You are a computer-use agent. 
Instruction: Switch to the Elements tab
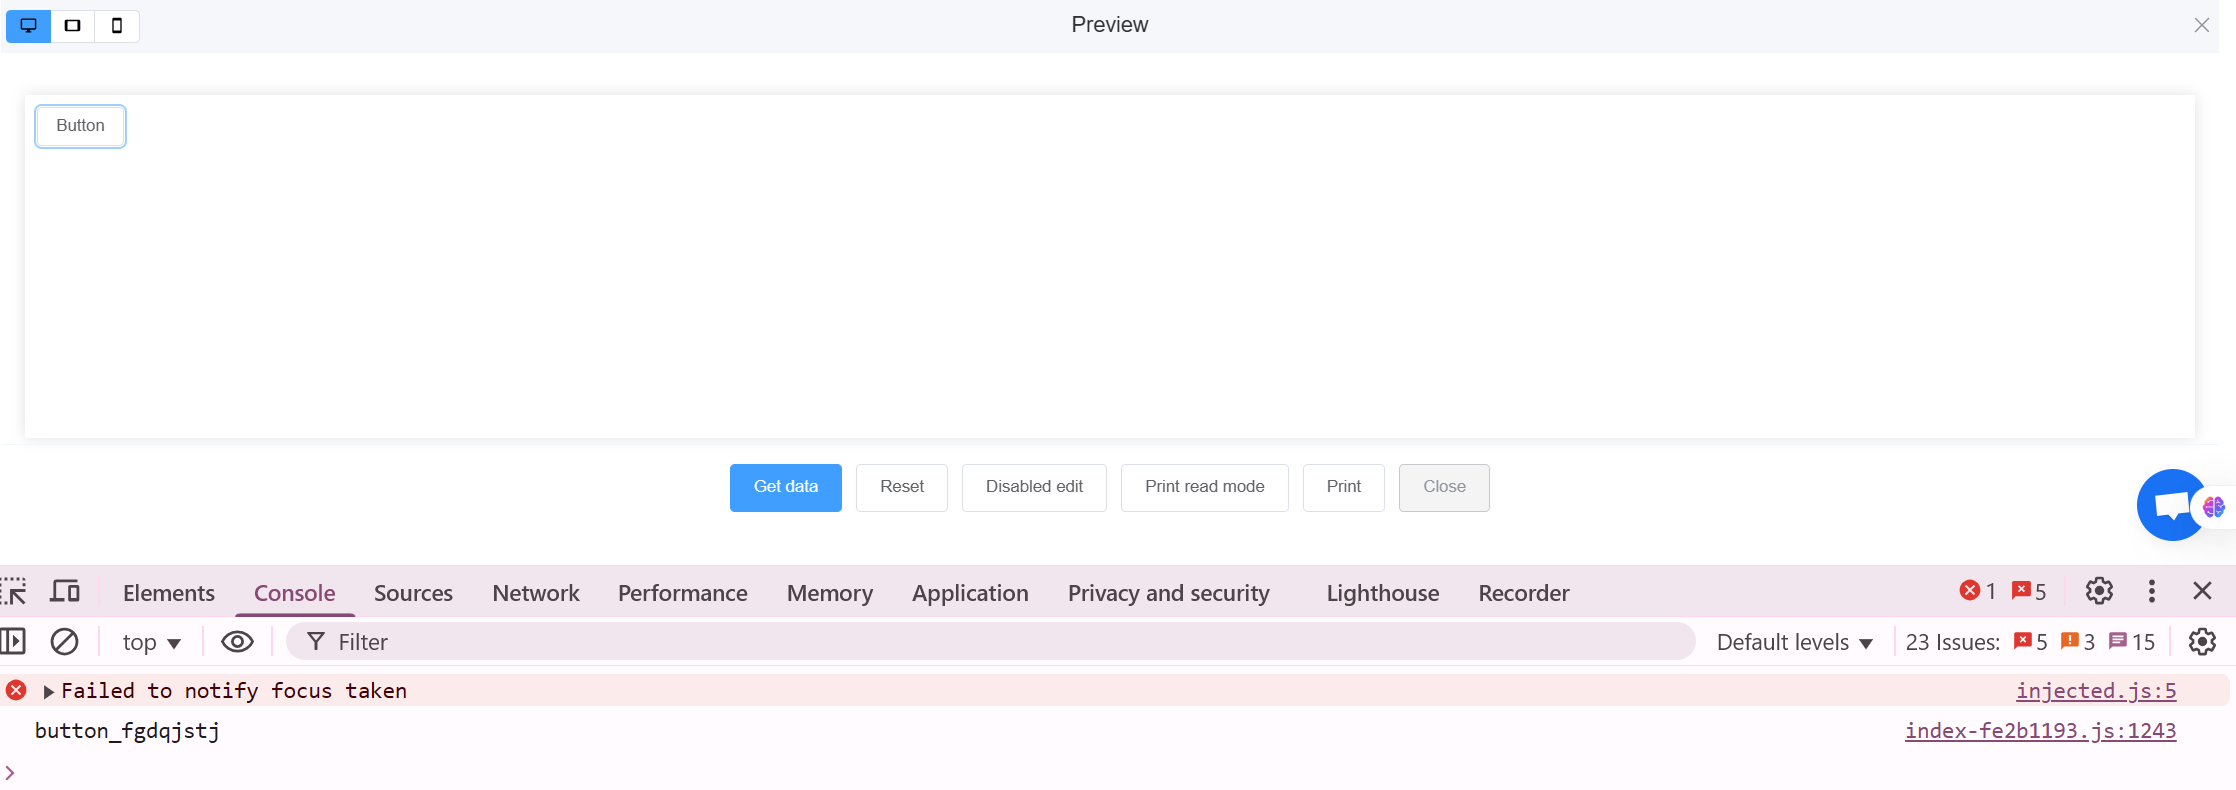(x=168, y=593)
